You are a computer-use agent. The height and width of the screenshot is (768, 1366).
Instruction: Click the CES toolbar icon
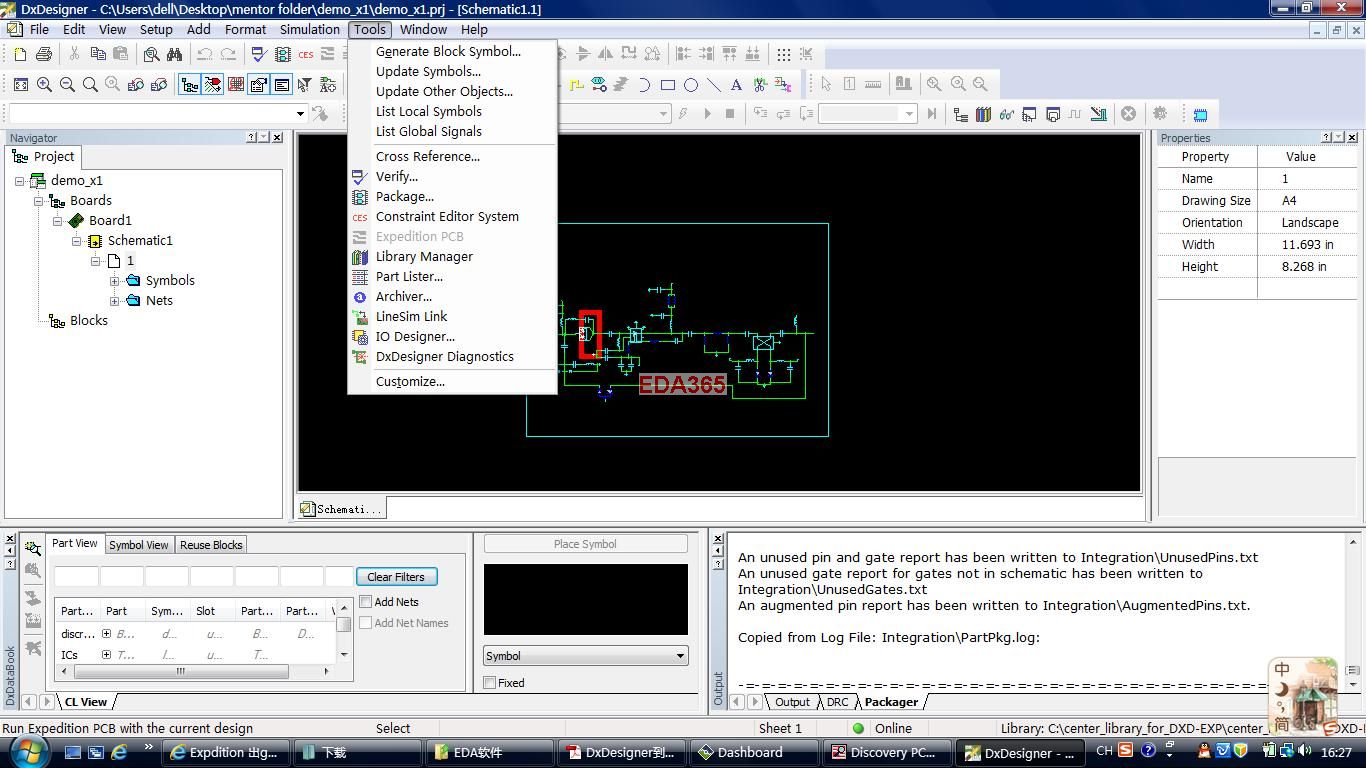tap(306, 54)
